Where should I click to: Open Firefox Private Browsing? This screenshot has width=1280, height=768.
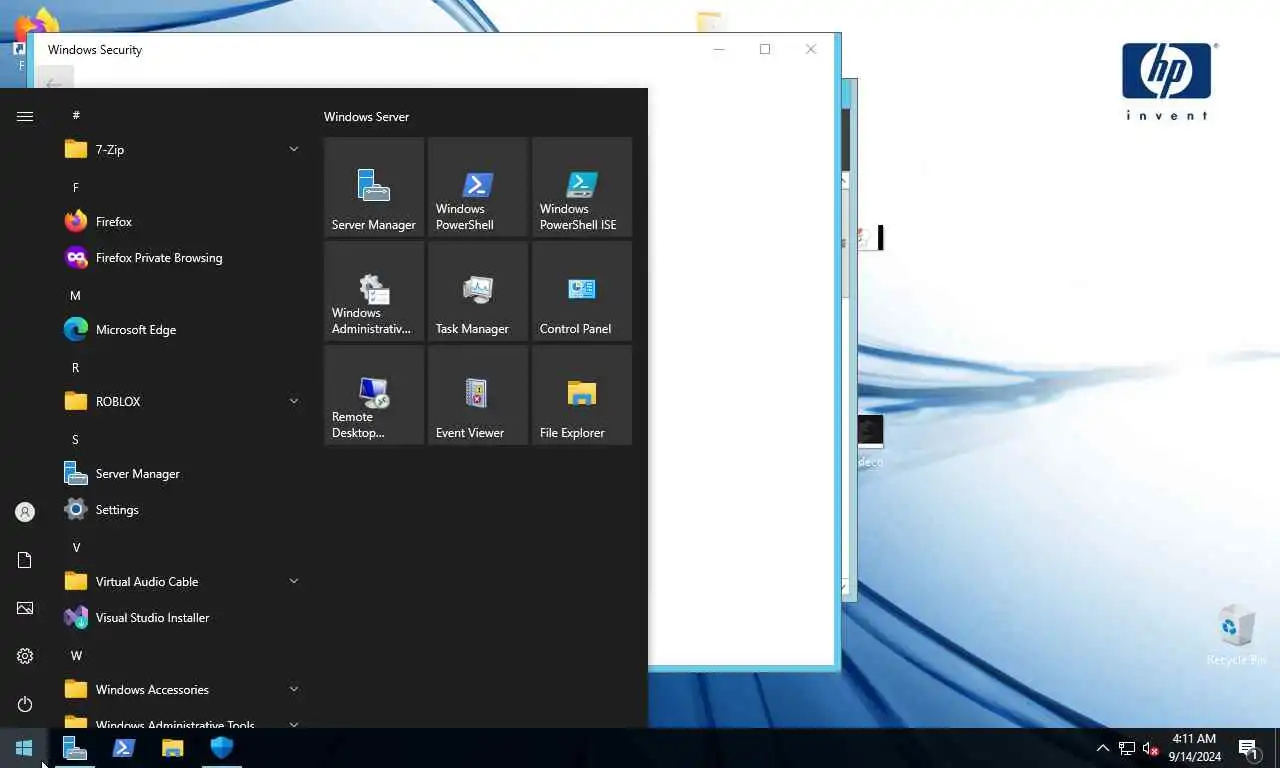[x=182, y=258]
